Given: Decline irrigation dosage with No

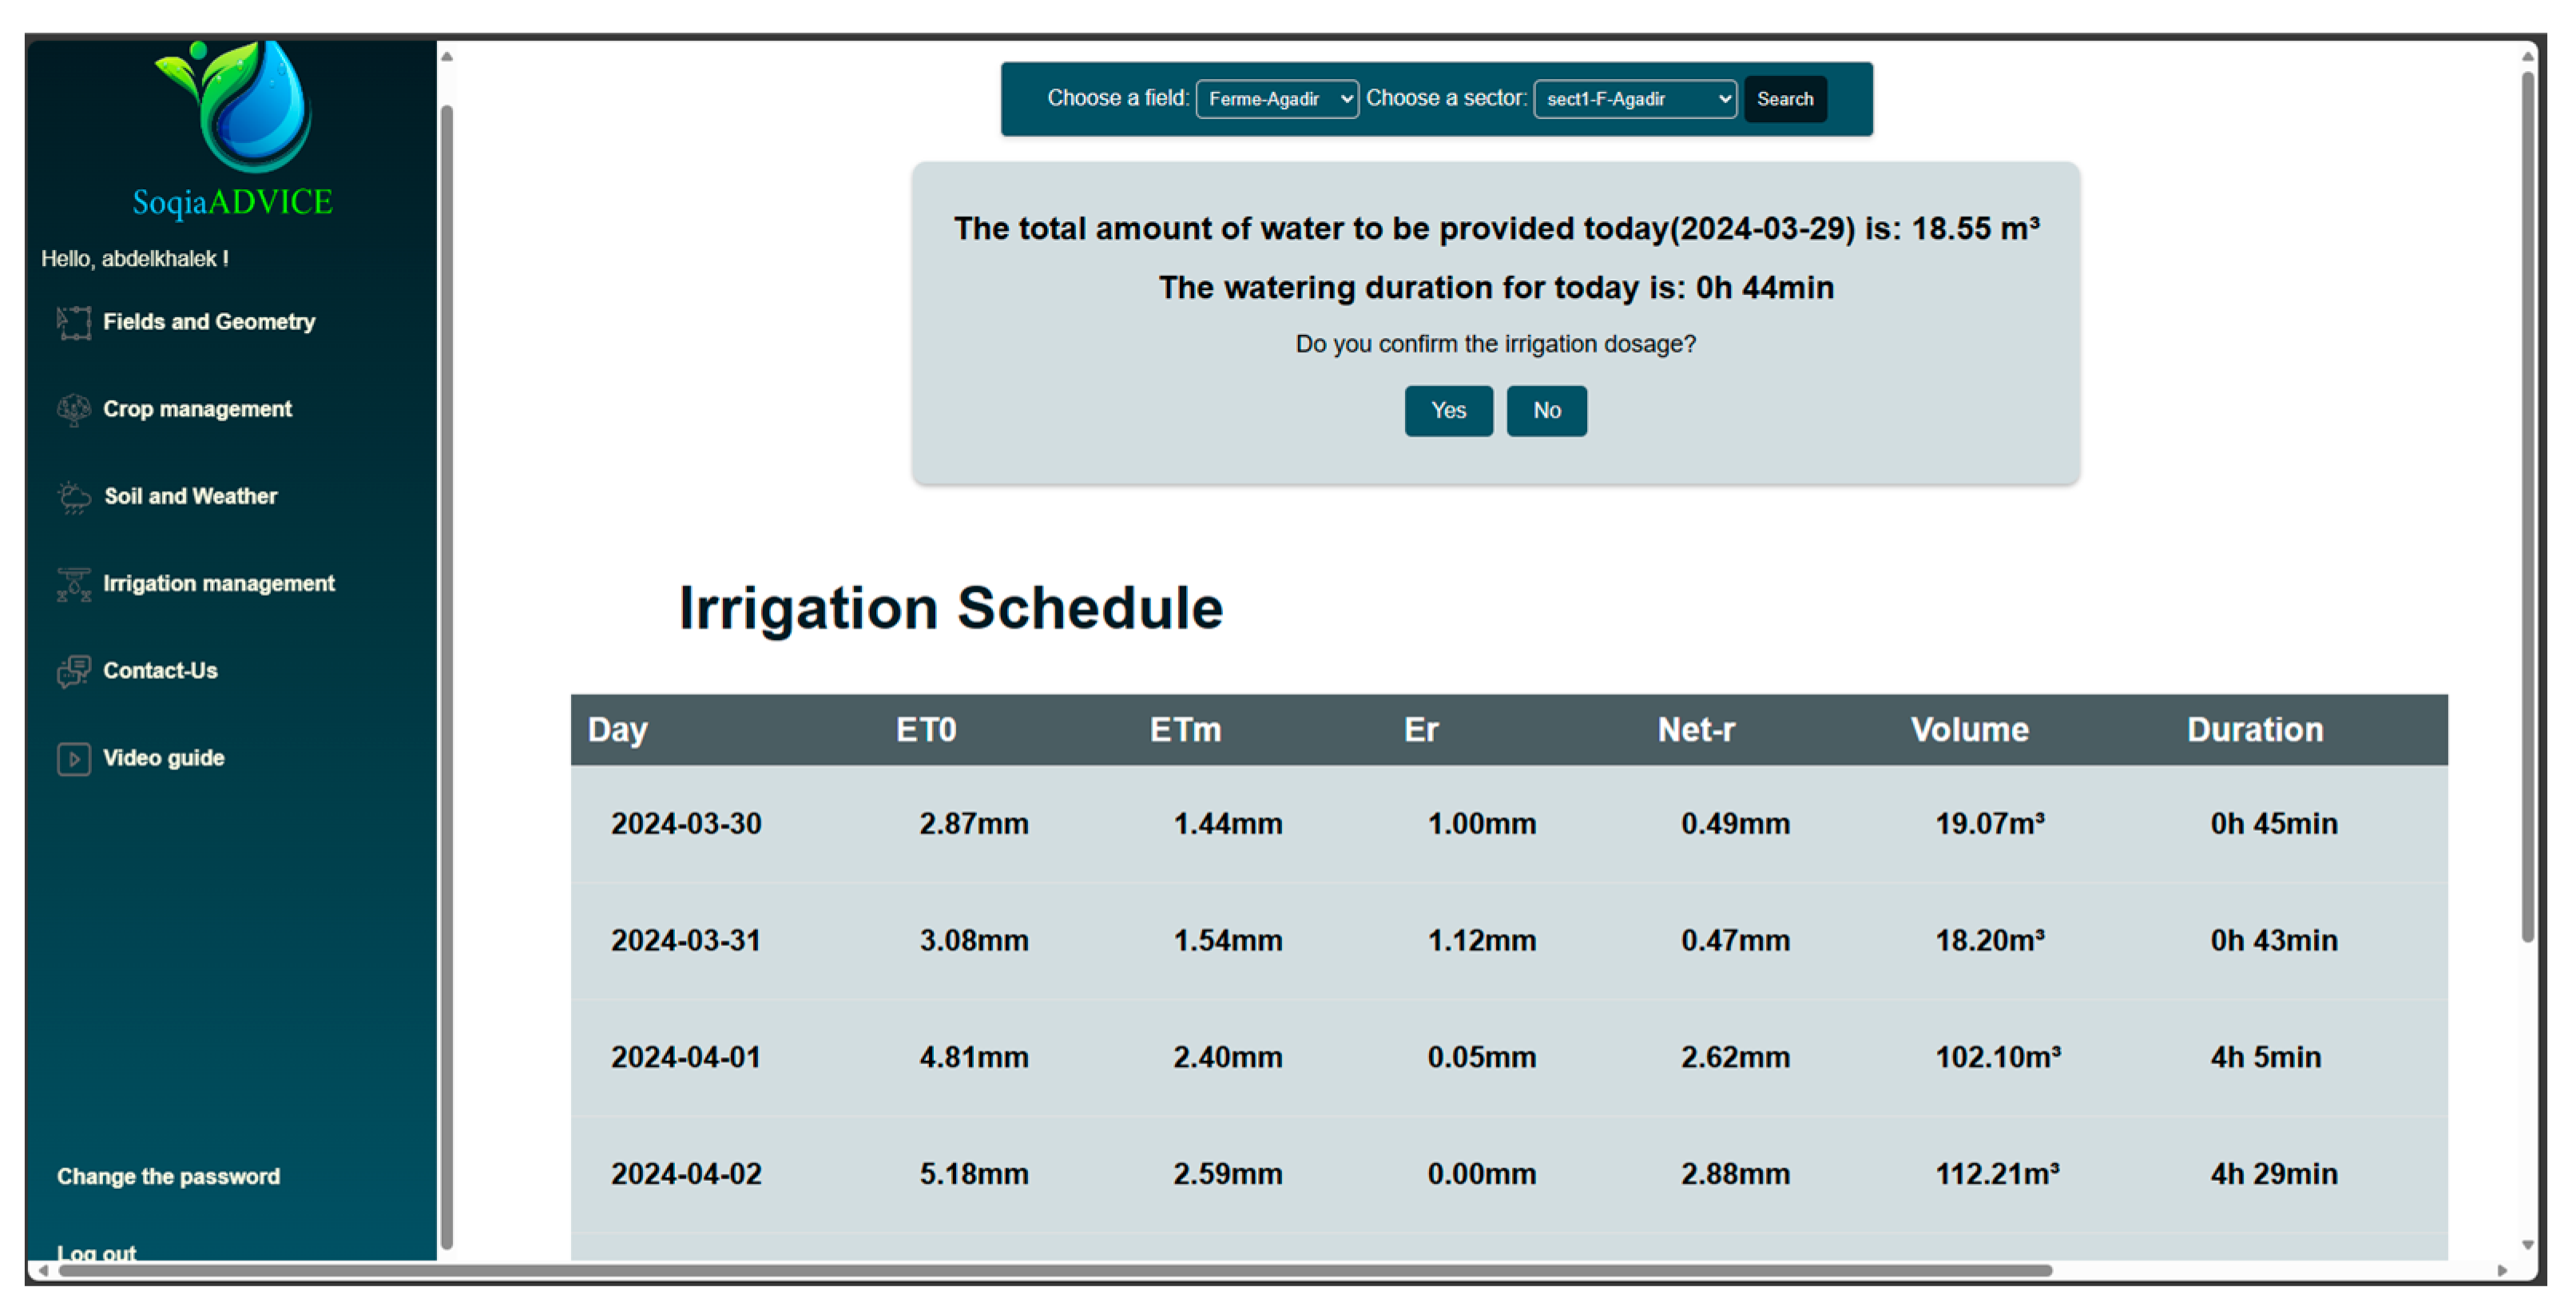Looking at the screenshot, I should [x=1545, y=410].
